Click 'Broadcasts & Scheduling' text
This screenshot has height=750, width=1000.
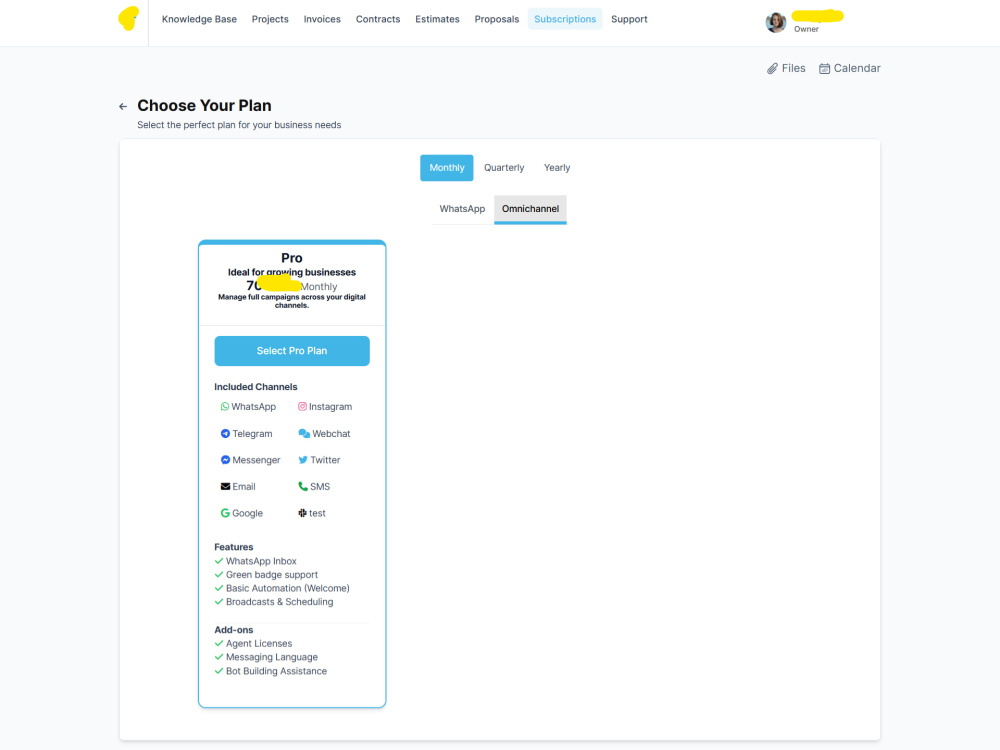(279, 601)
